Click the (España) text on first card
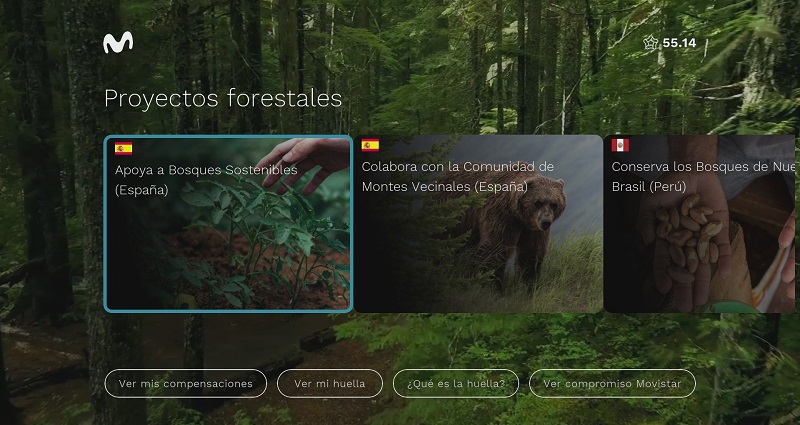The width and height of the screenshot is (800, 425). (141, 190)
